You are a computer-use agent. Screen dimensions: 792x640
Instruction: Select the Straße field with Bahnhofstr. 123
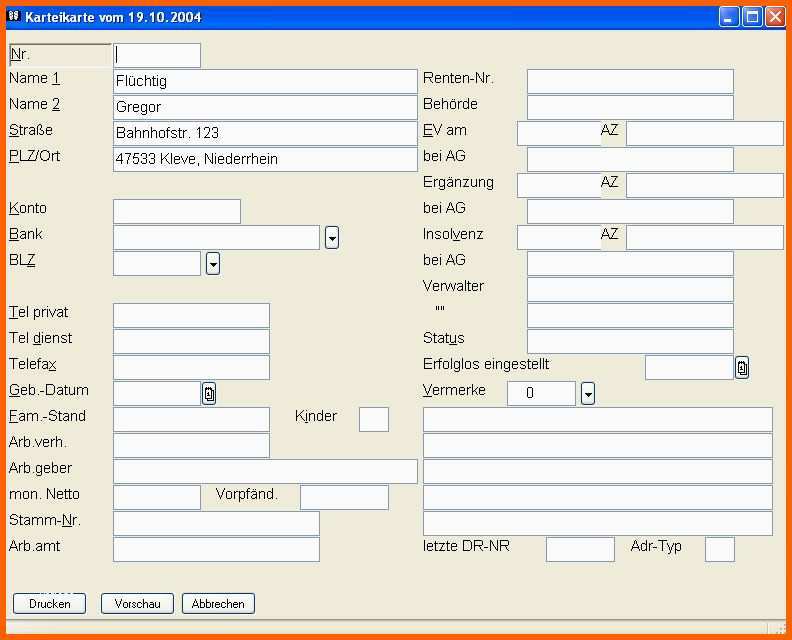coord(265,133)
